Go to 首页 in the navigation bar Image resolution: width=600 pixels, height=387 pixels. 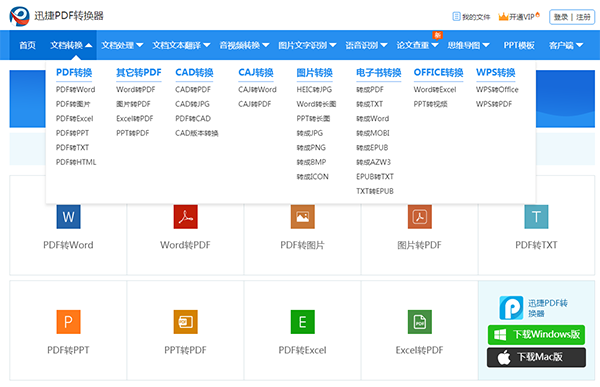tap(28, 45)
